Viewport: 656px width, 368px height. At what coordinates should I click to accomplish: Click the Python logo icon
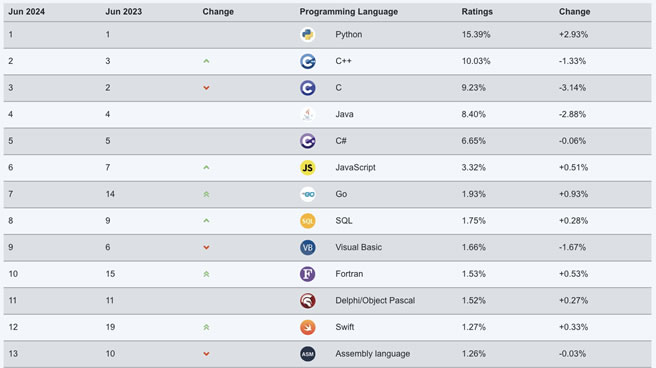[x=308, y=35]
